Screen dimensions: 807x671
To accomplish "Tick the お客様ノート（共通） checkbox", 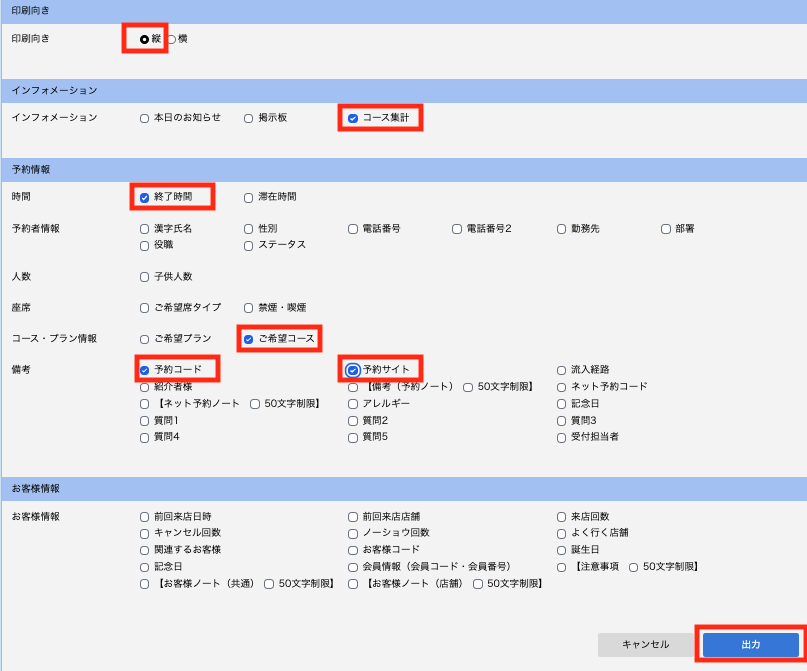I will click(x=144, y=584).
